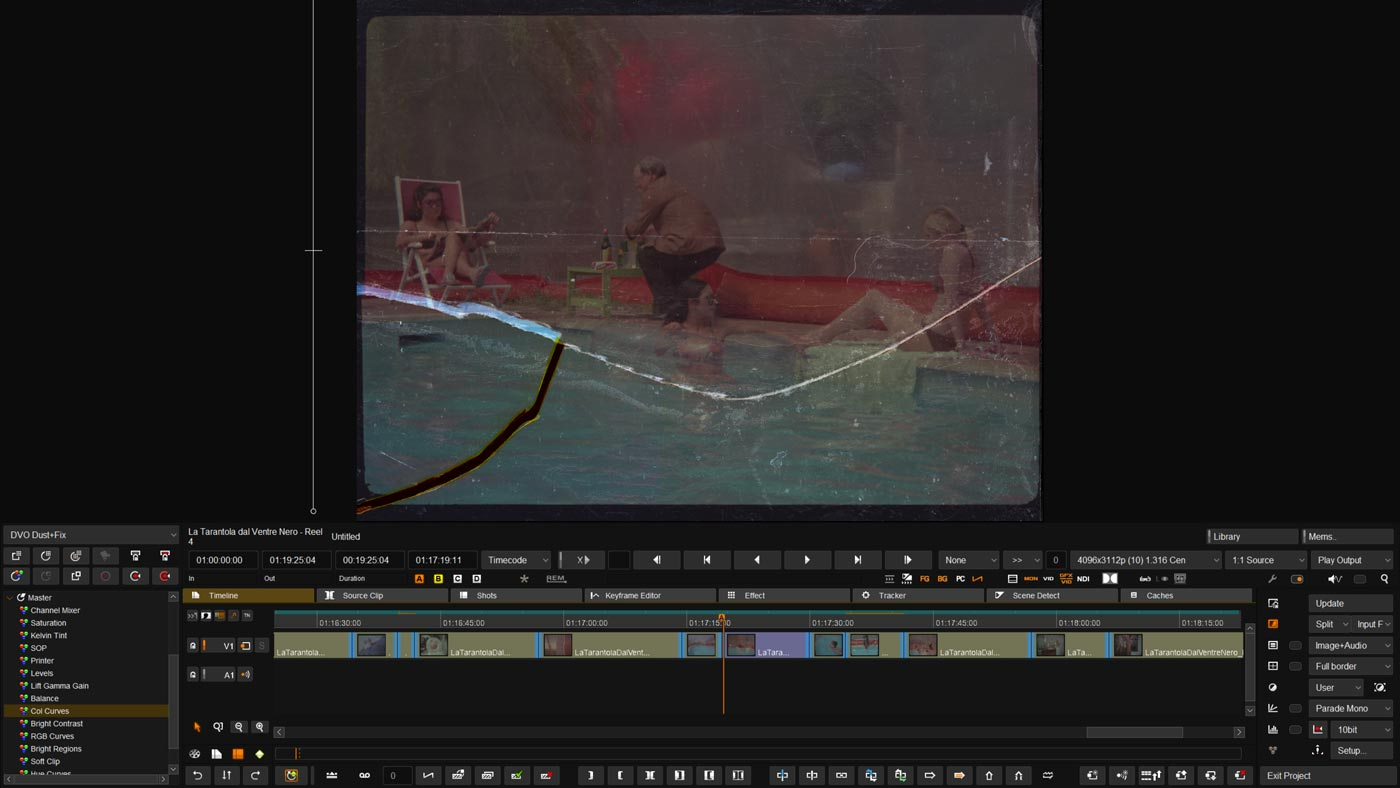Image resolution: width=1400 pixels, height=788 pixels.
Task: Open the DVO Dust+Fix dropdown
Action: pos(90,535)
